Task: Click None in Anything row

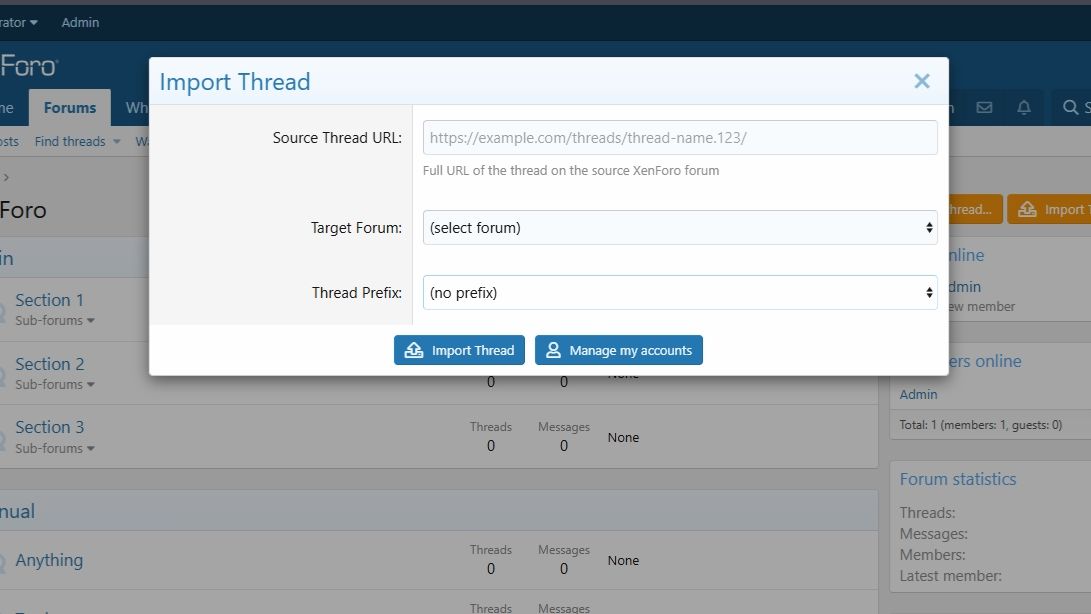Action: pos(623,560)
